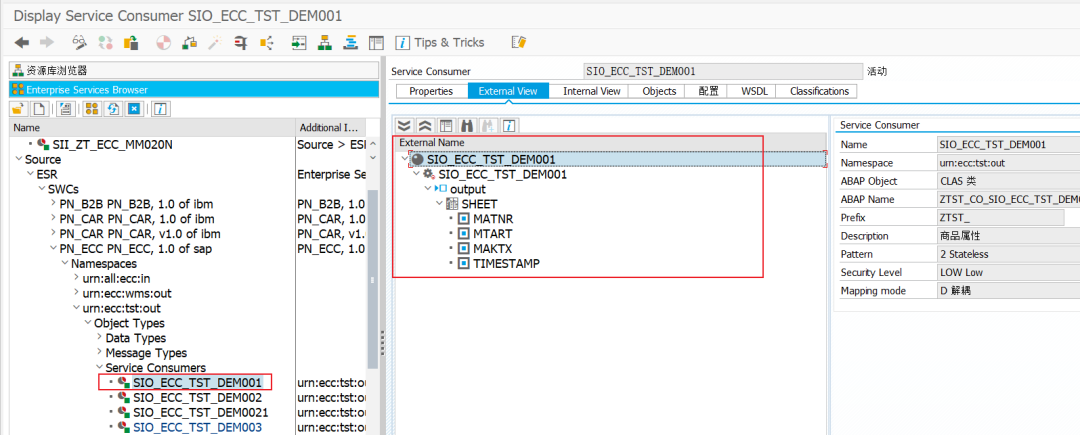This screenshot has height=435, width=1080.
Task: Switch to the Properties tab
Action: click(431, 91)
